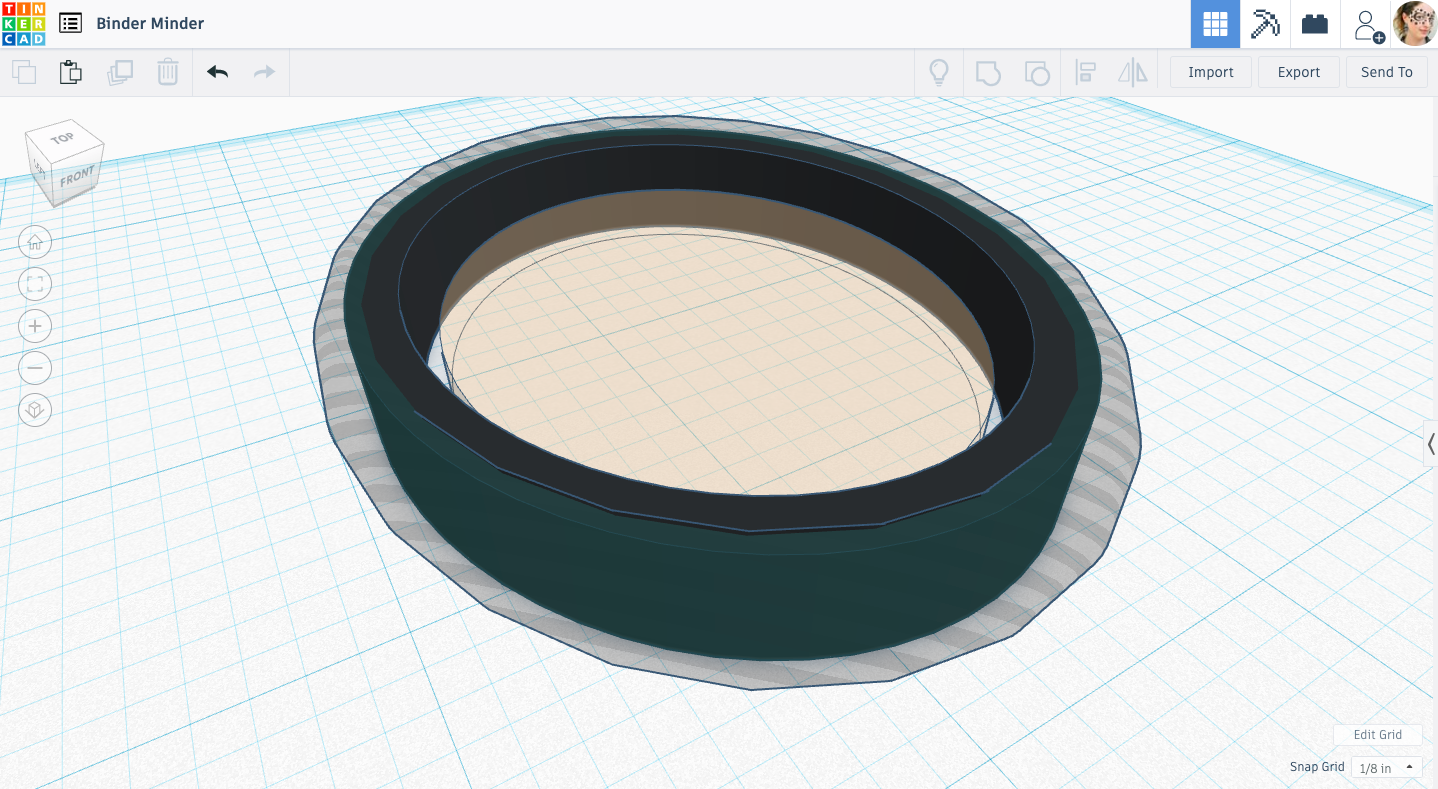This screenshot has height=789, width=1438.
Task: Toggle the orthographic perspective cube icon
Action: click(x=35, y=410)
